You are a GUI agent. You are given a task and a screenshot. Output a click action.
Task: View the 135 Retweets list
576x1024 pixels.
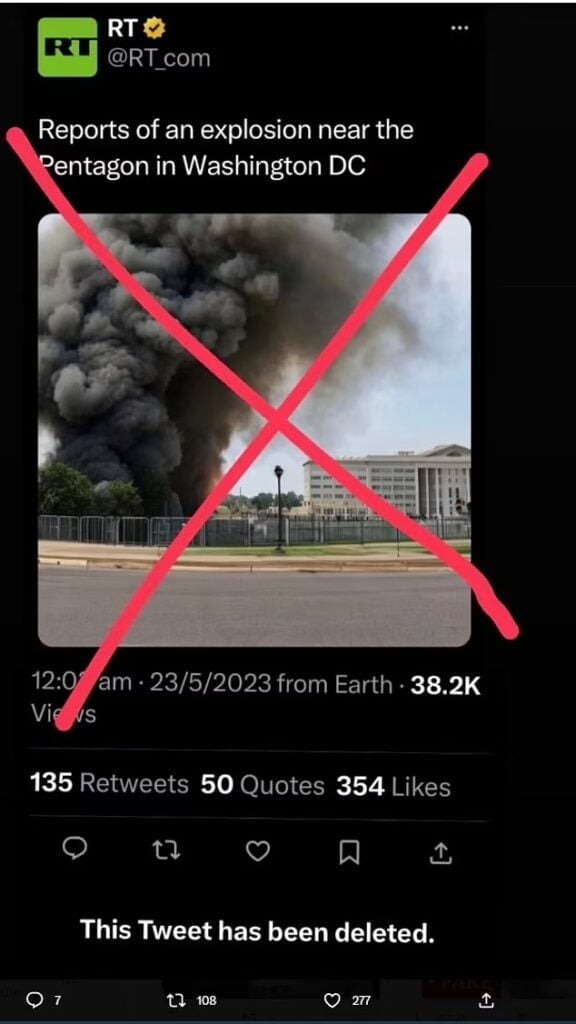tap(110, 784)
